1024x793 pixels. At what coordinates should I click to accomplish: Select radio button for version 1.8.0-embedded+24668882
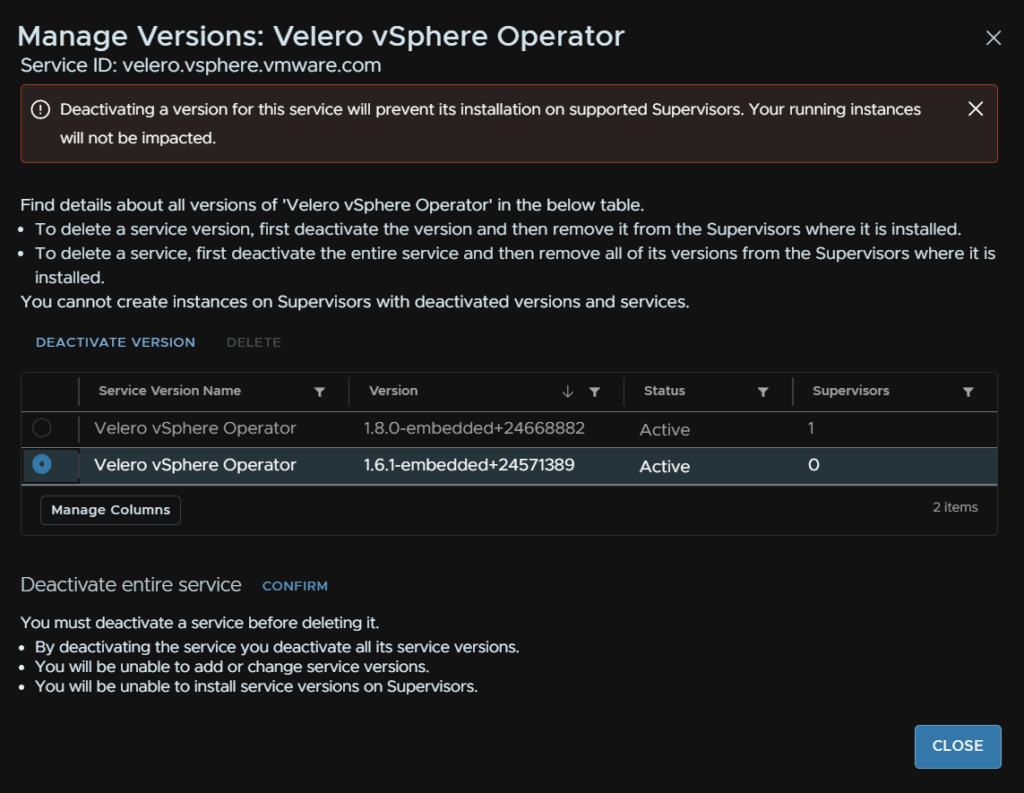(42, 428)
